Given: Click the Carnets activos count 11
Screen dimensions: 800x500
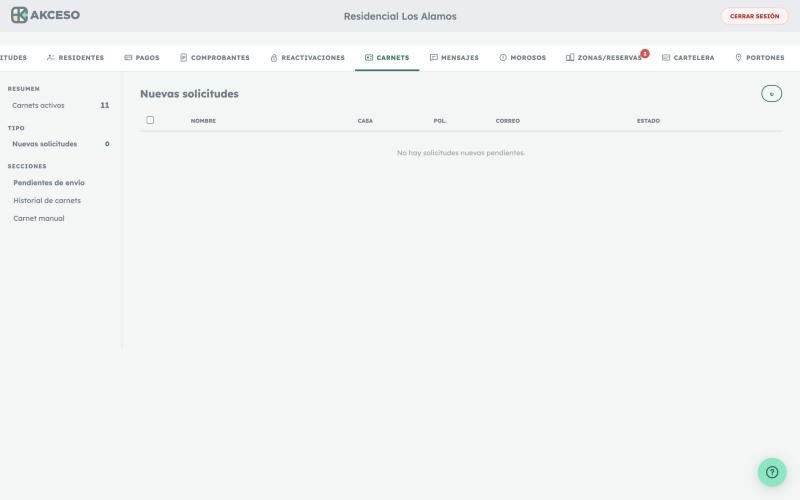Looking at the screenshot, I should (105, 105).
